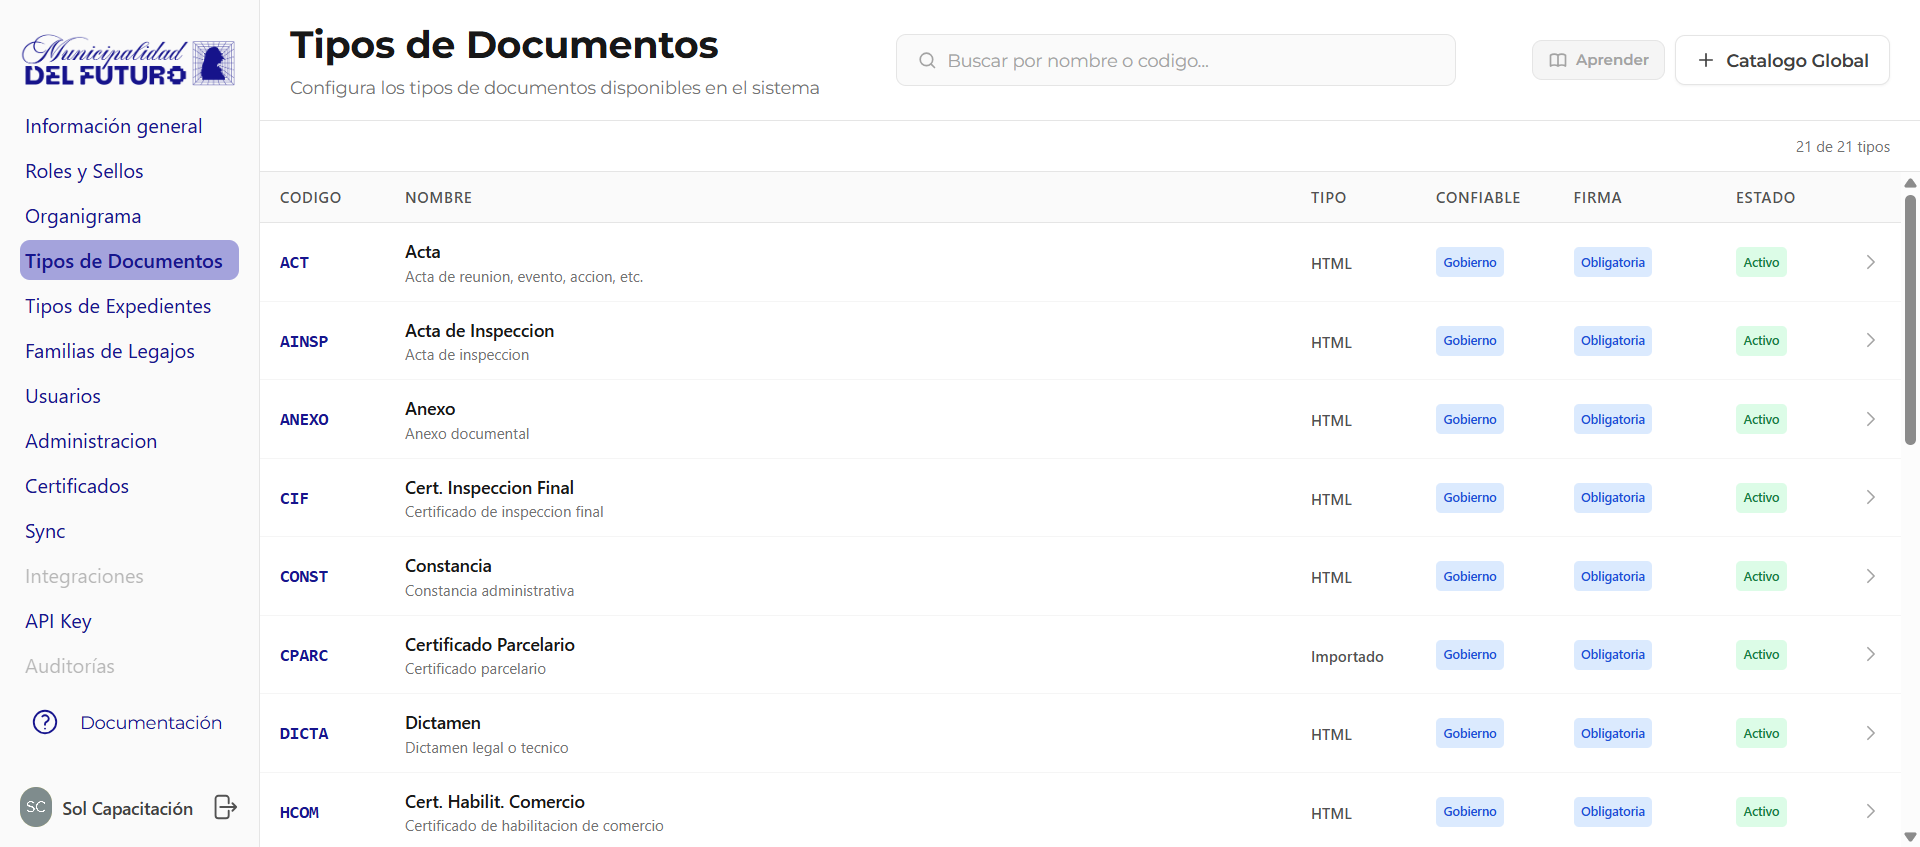Click the Documentación help question-mark icon

(x=45, y=722)
